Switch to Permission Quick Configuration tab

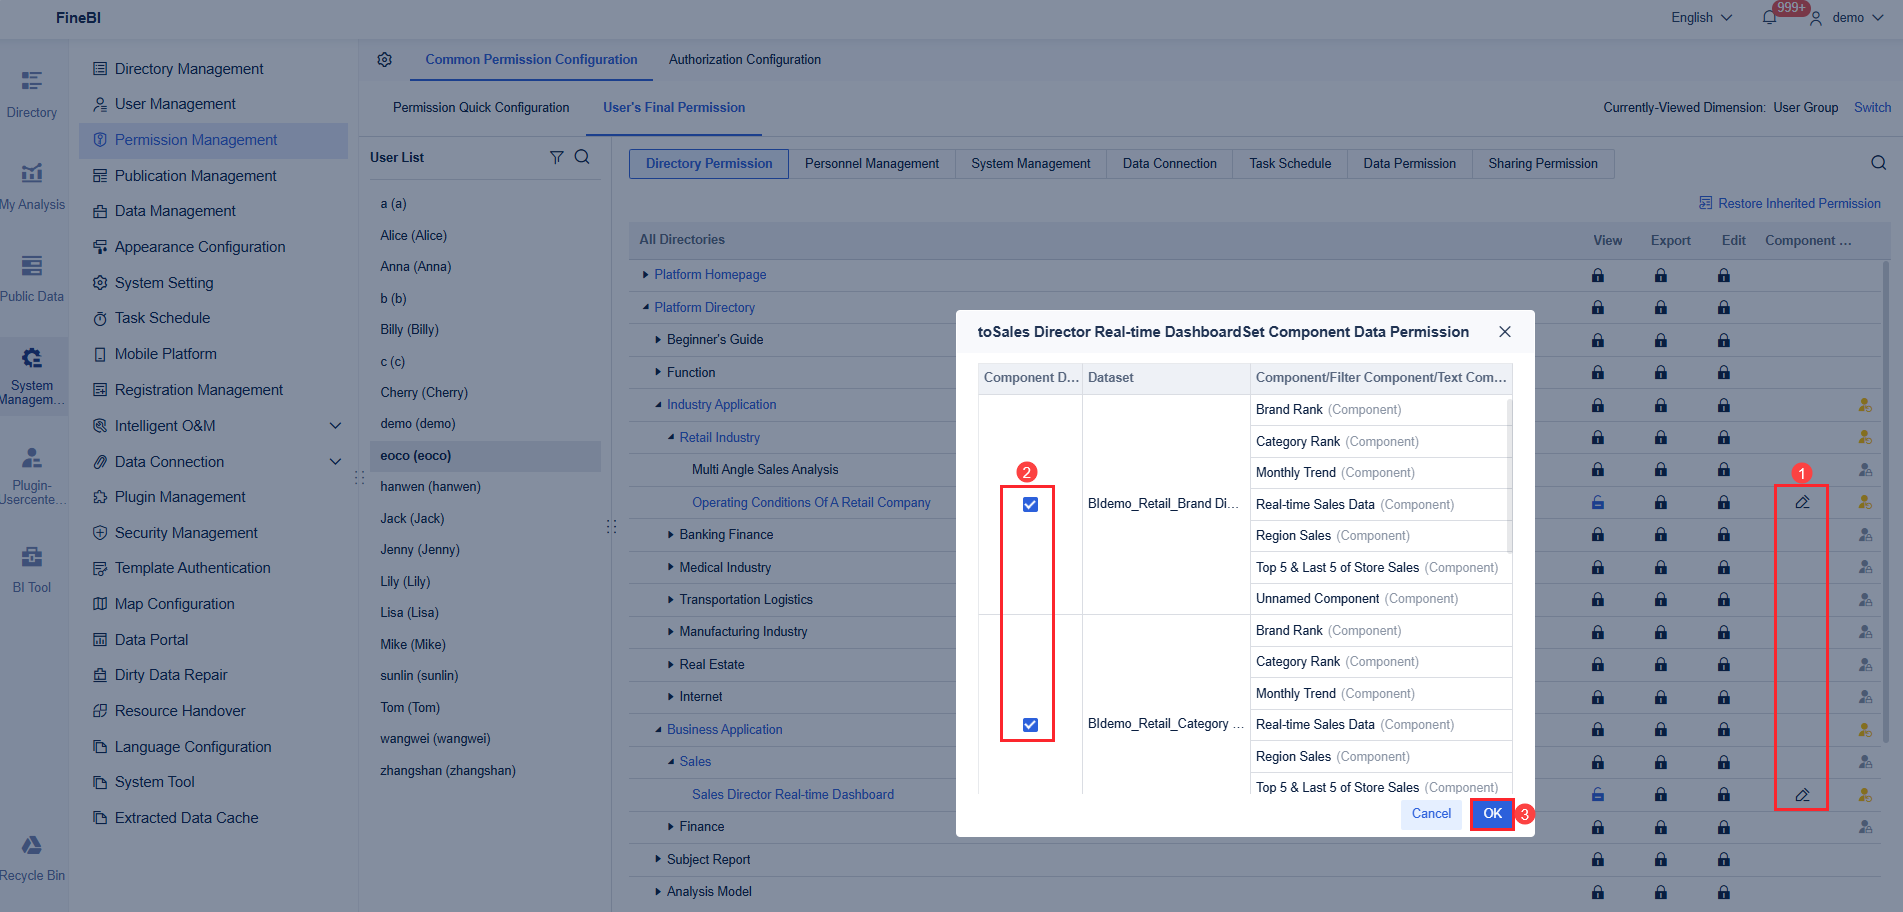point(481,108)
